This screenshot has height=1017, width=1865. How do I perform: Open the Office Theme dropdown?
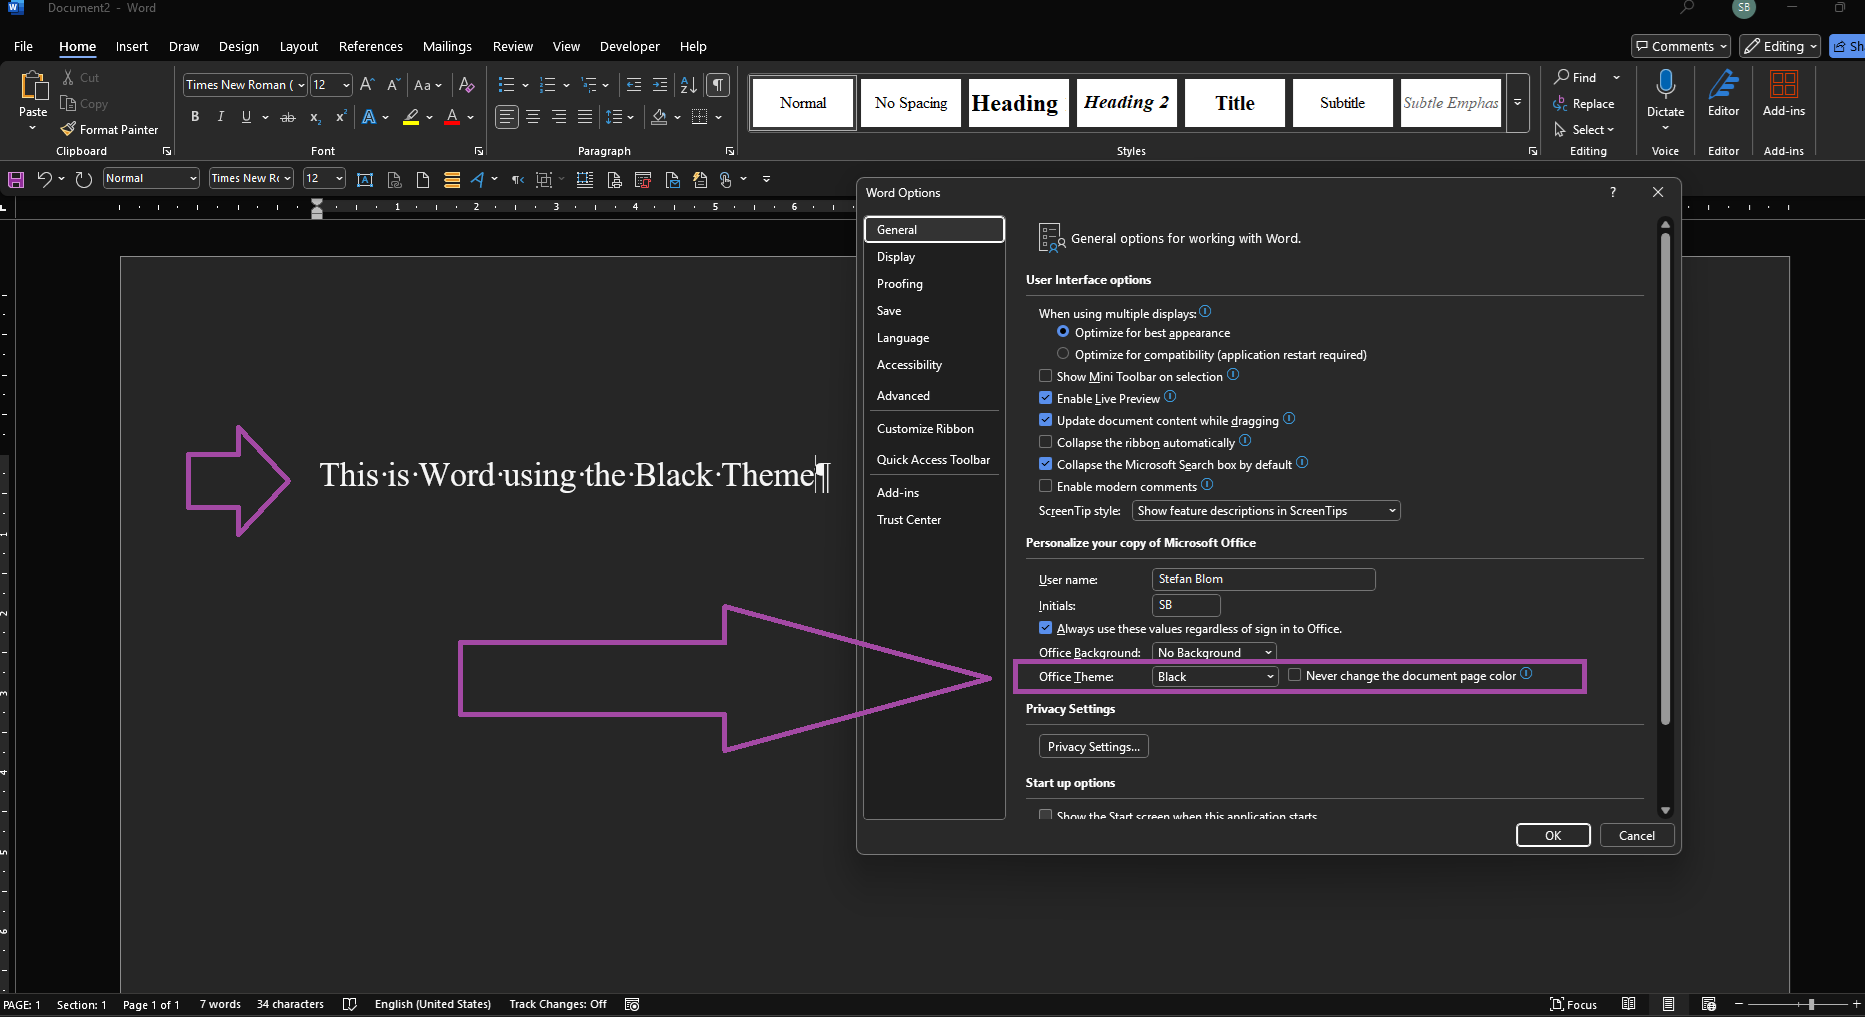[x=1215, y=677]
